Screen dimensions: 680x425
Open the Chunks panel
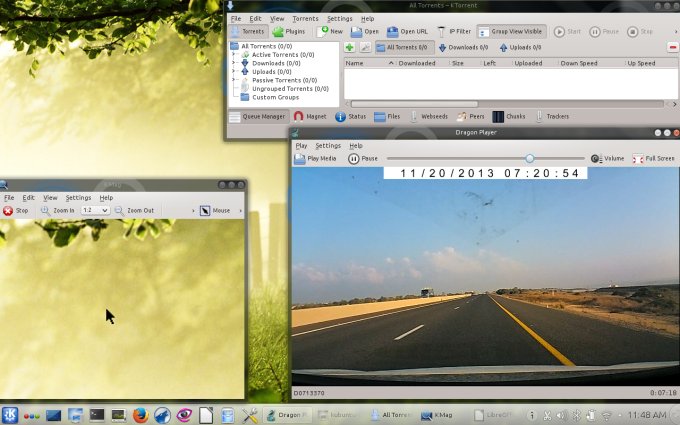pos(509,117)
